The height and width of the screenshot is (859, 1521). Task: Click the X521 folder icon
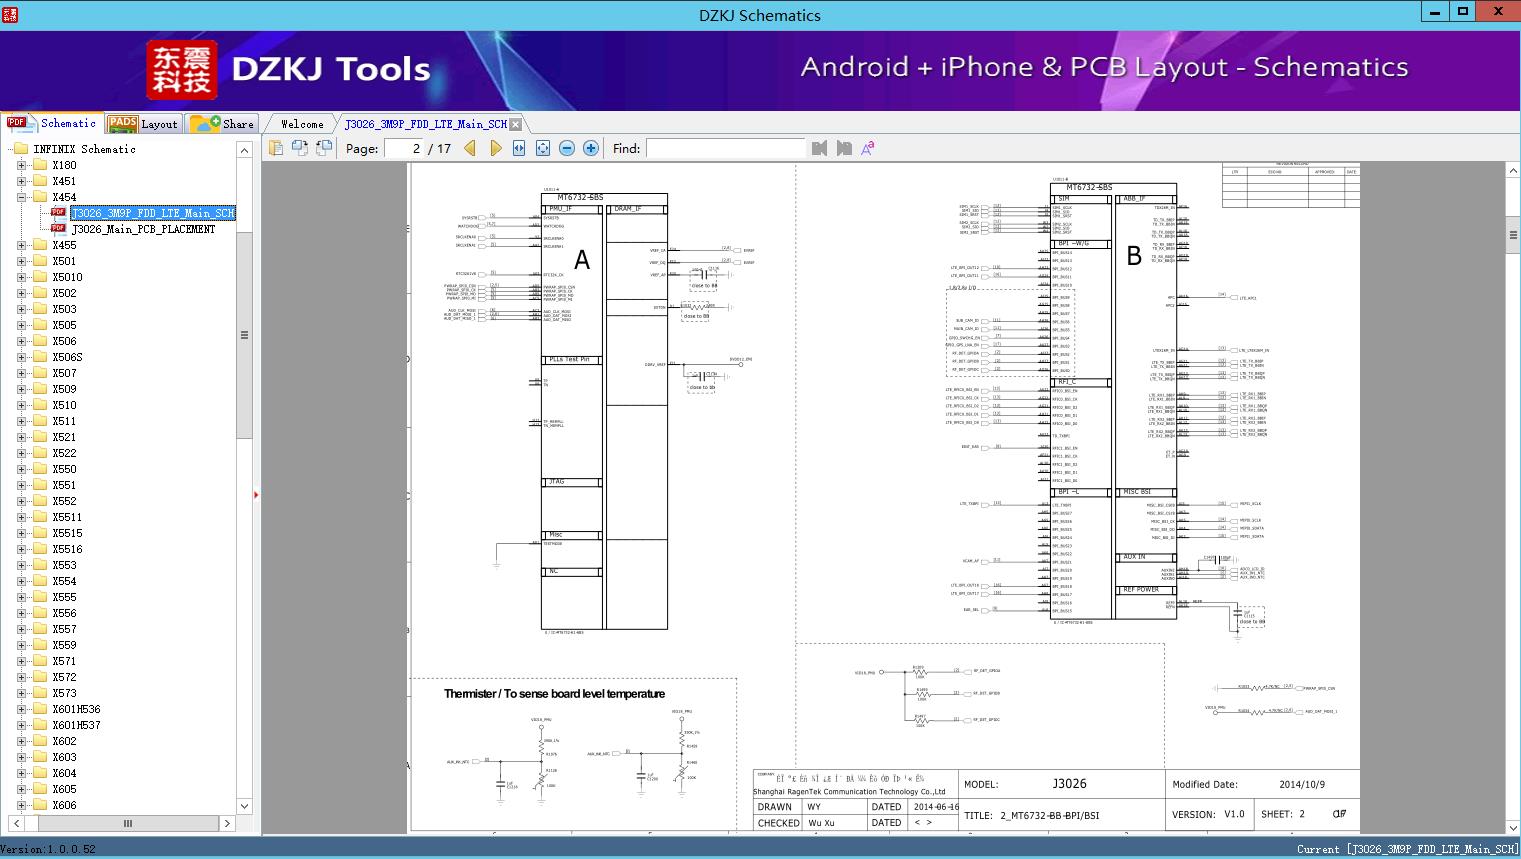click(40, 437)
